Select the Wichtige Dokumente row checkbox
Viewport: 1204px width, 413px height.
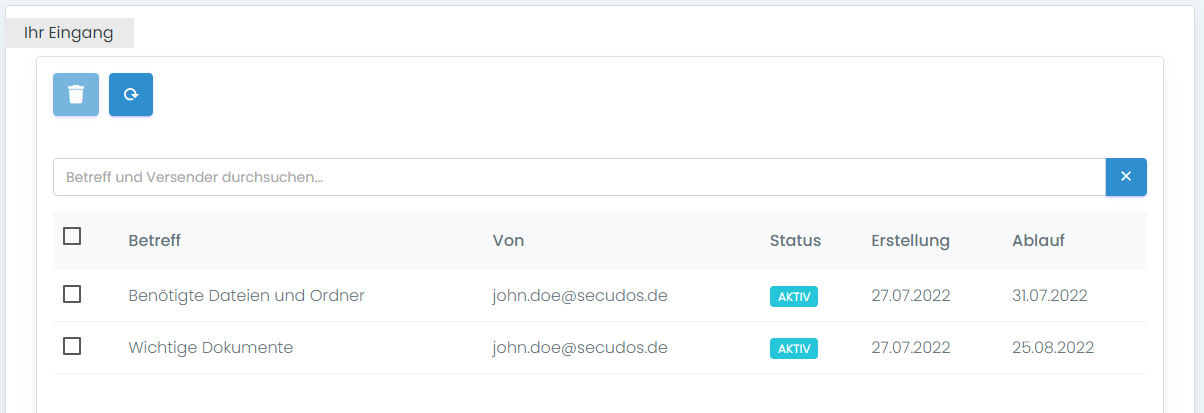click(x=72, y=347)
